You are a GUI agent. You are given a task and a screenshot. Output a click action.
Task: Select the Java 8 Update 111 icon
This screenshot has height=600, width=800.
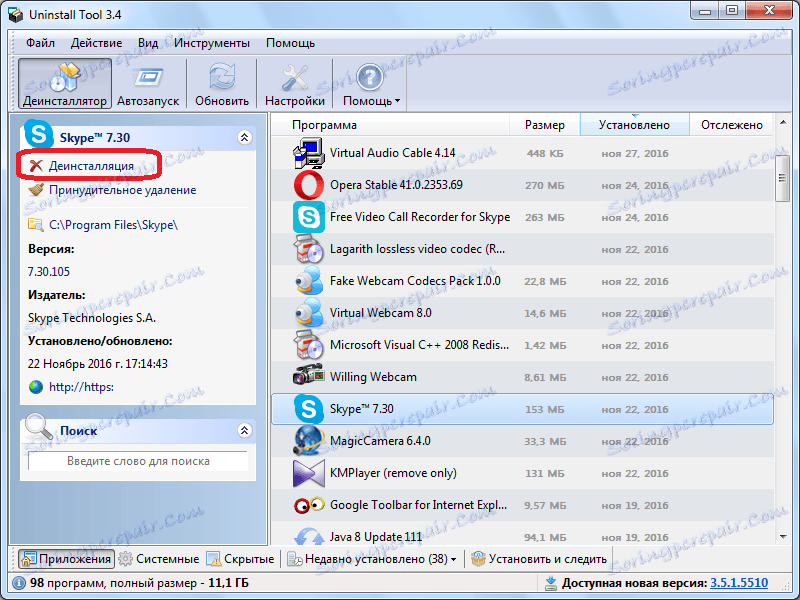[309, 536]
